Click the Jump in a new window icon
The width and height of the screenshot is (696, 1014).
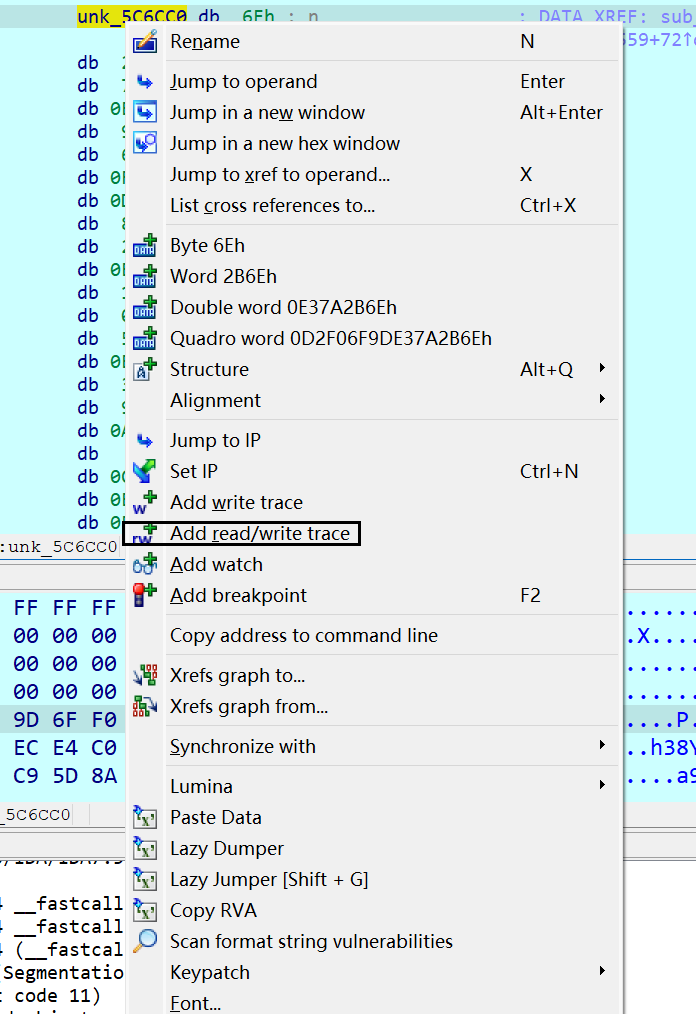145,113
